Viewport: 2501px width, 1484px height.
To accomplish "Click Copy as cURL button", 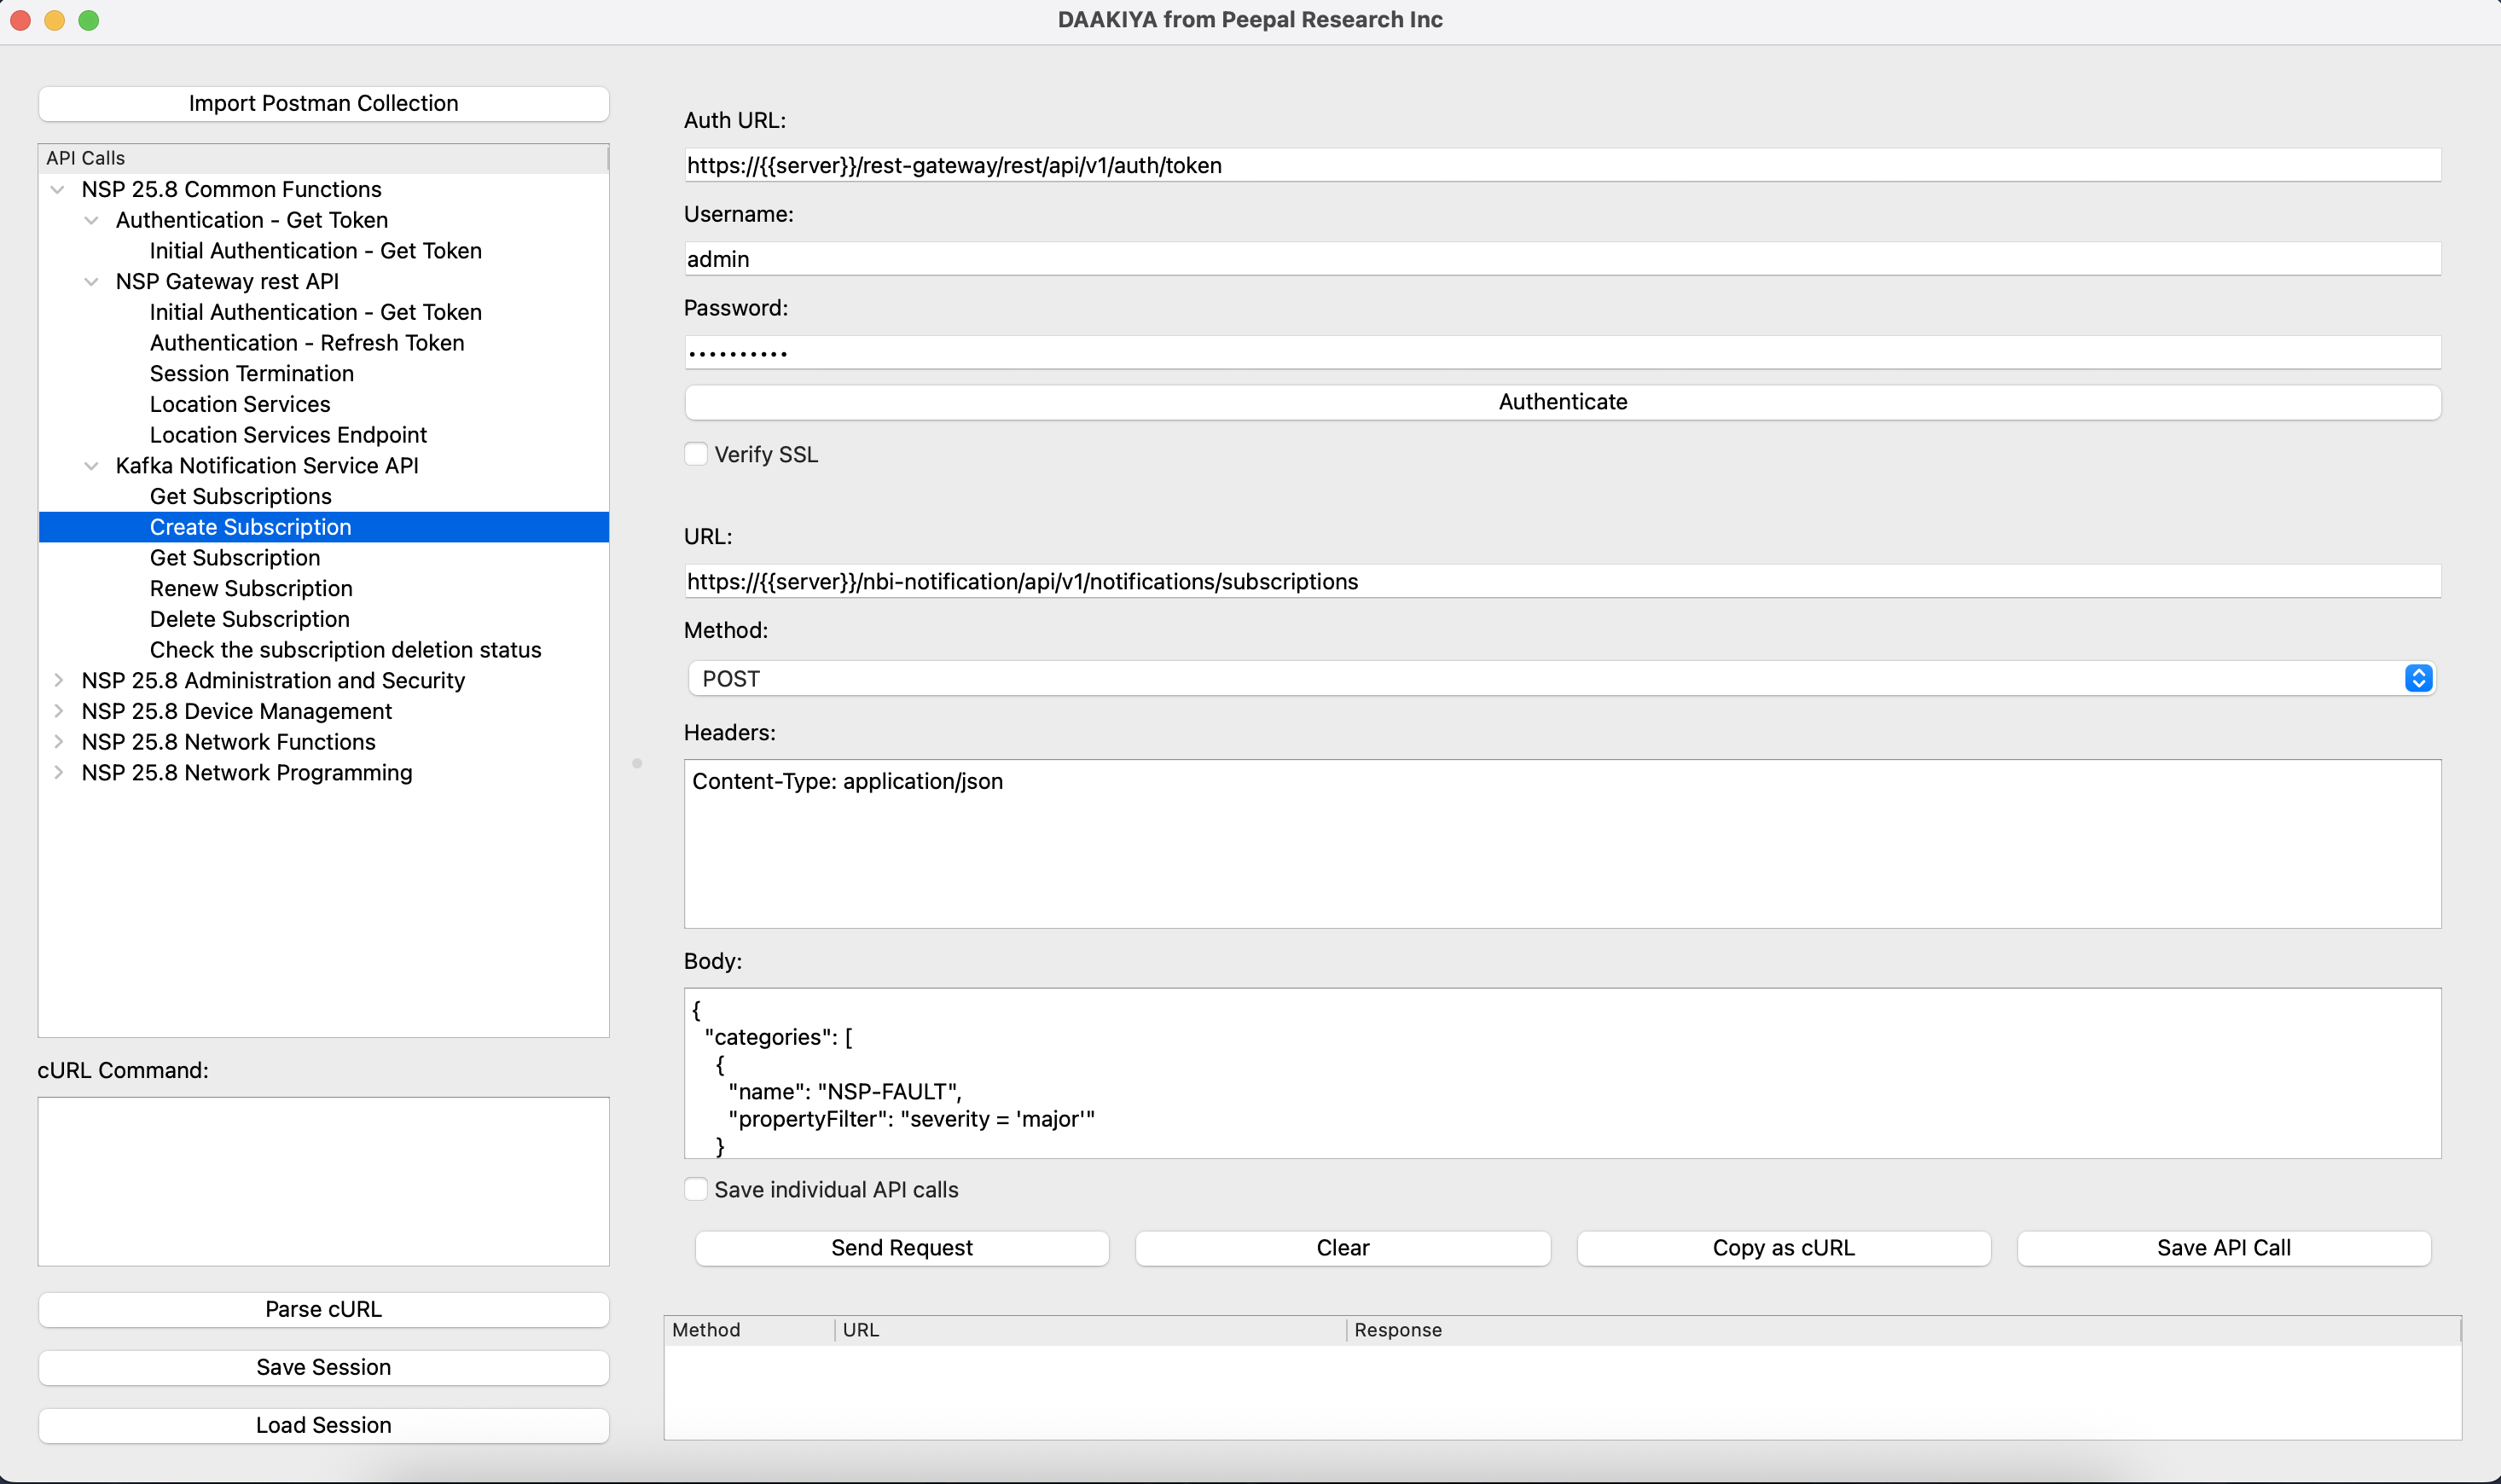I will click(x=1783, y=1248).
